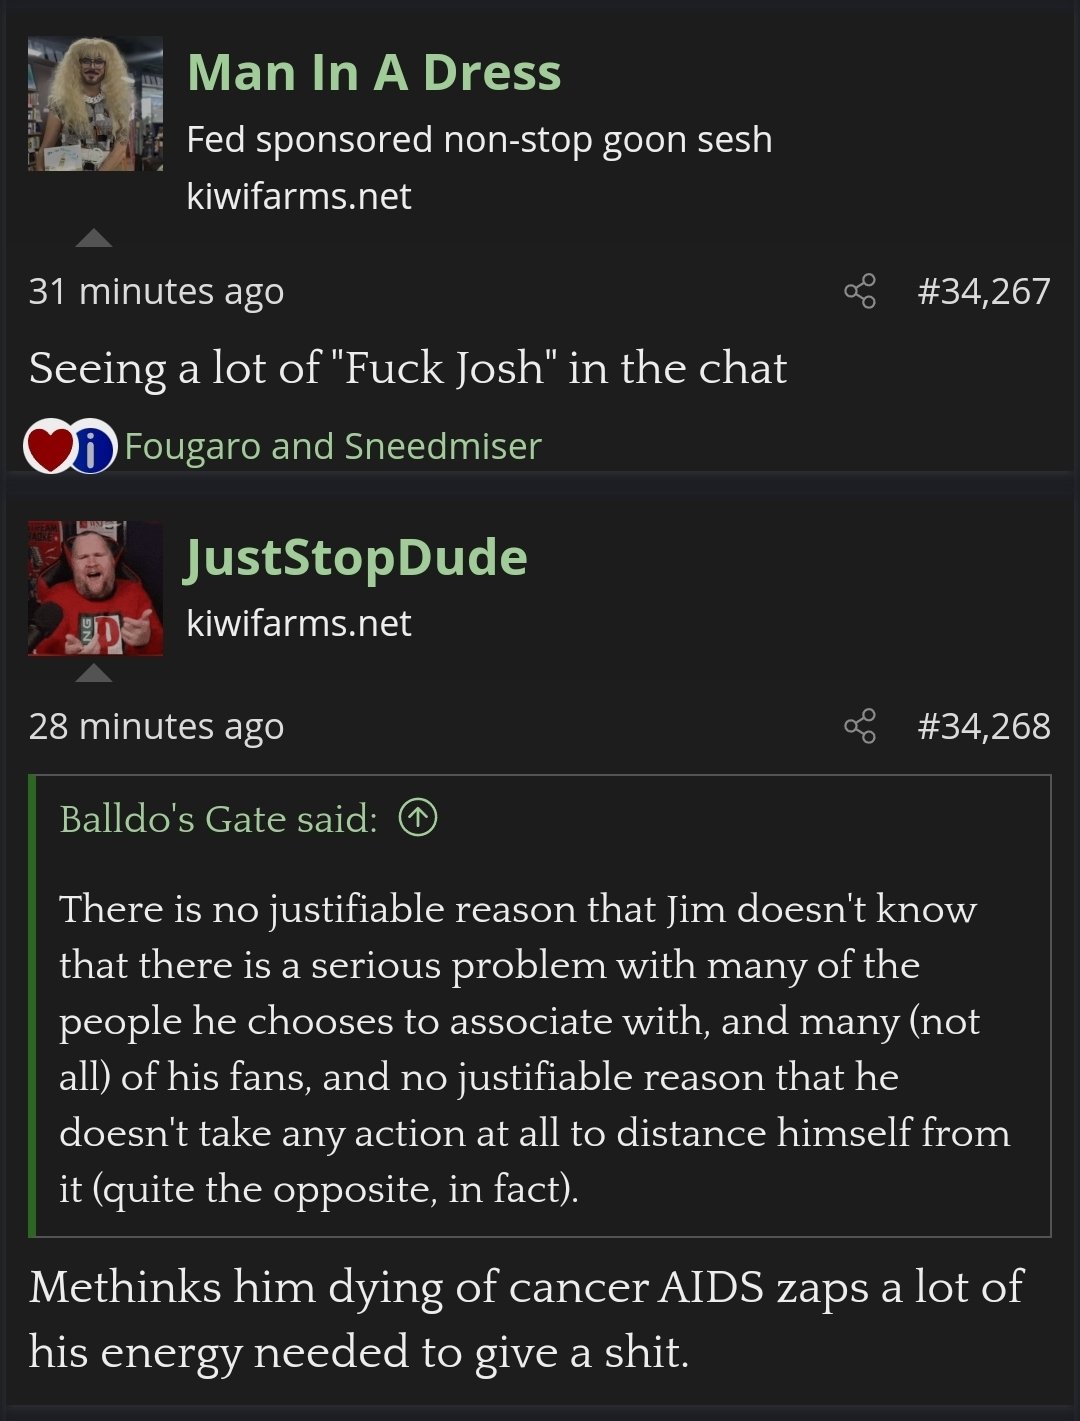Screen dimensions: 1080x1421
Task: Open post number #34,267 permalink
Action: pyautogui.click(x=984, y=291)
